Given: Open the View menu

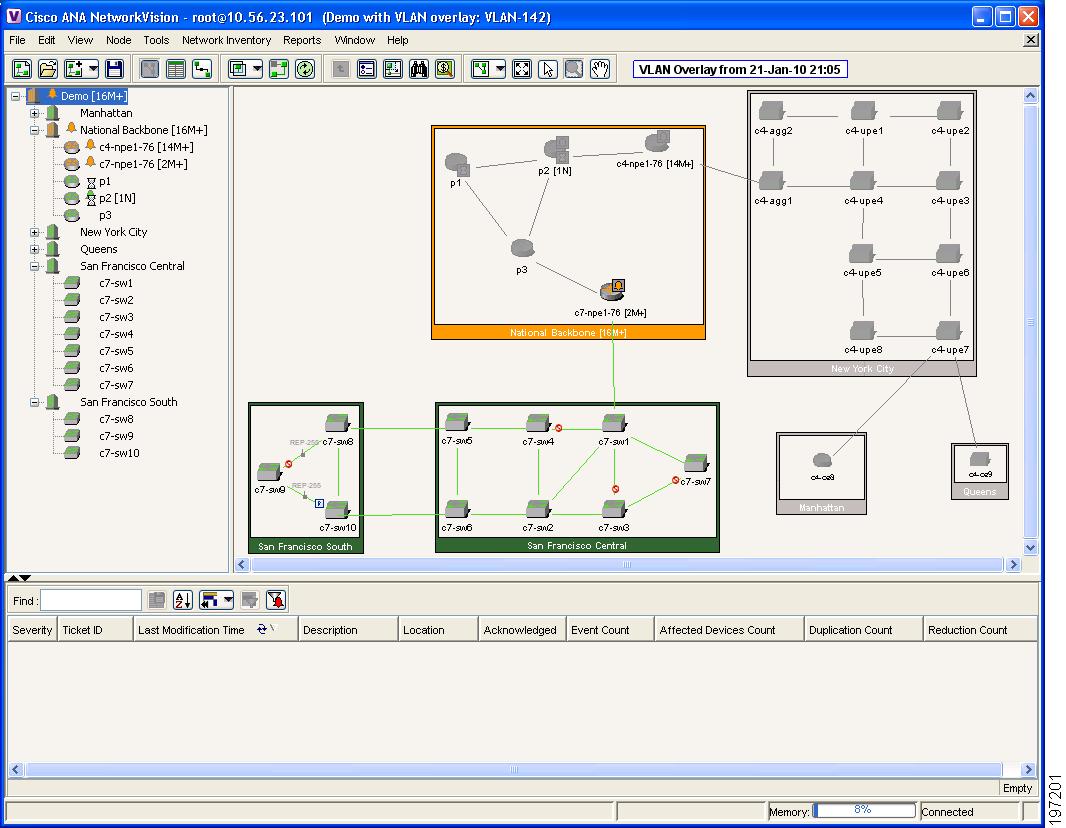Looking at the screenshot, I should [x=80, y=41].
